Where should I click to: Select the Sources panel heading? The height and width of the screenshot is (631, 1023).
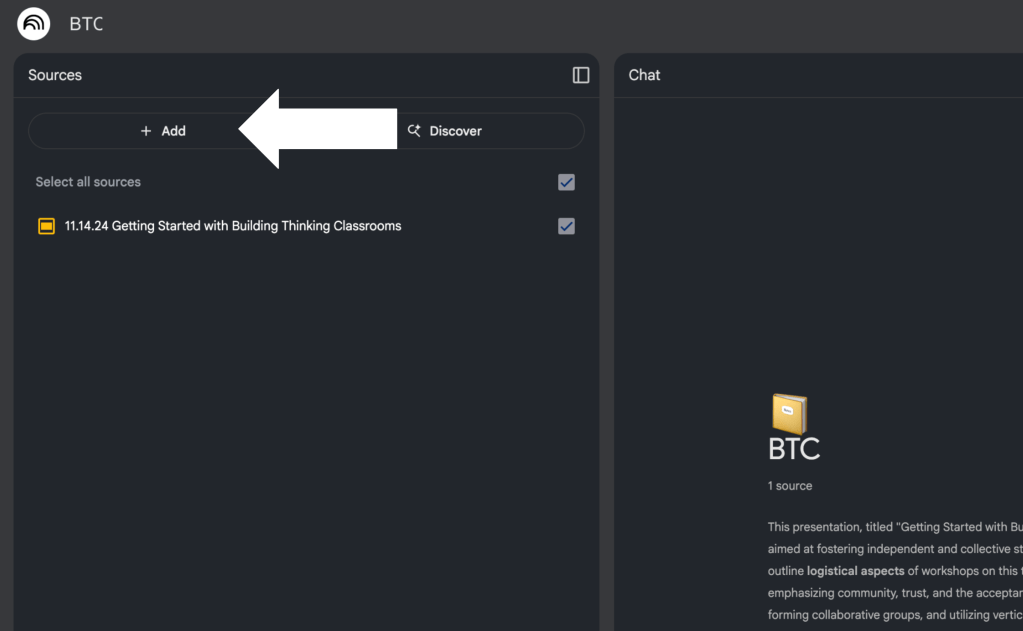pos(55,75)
